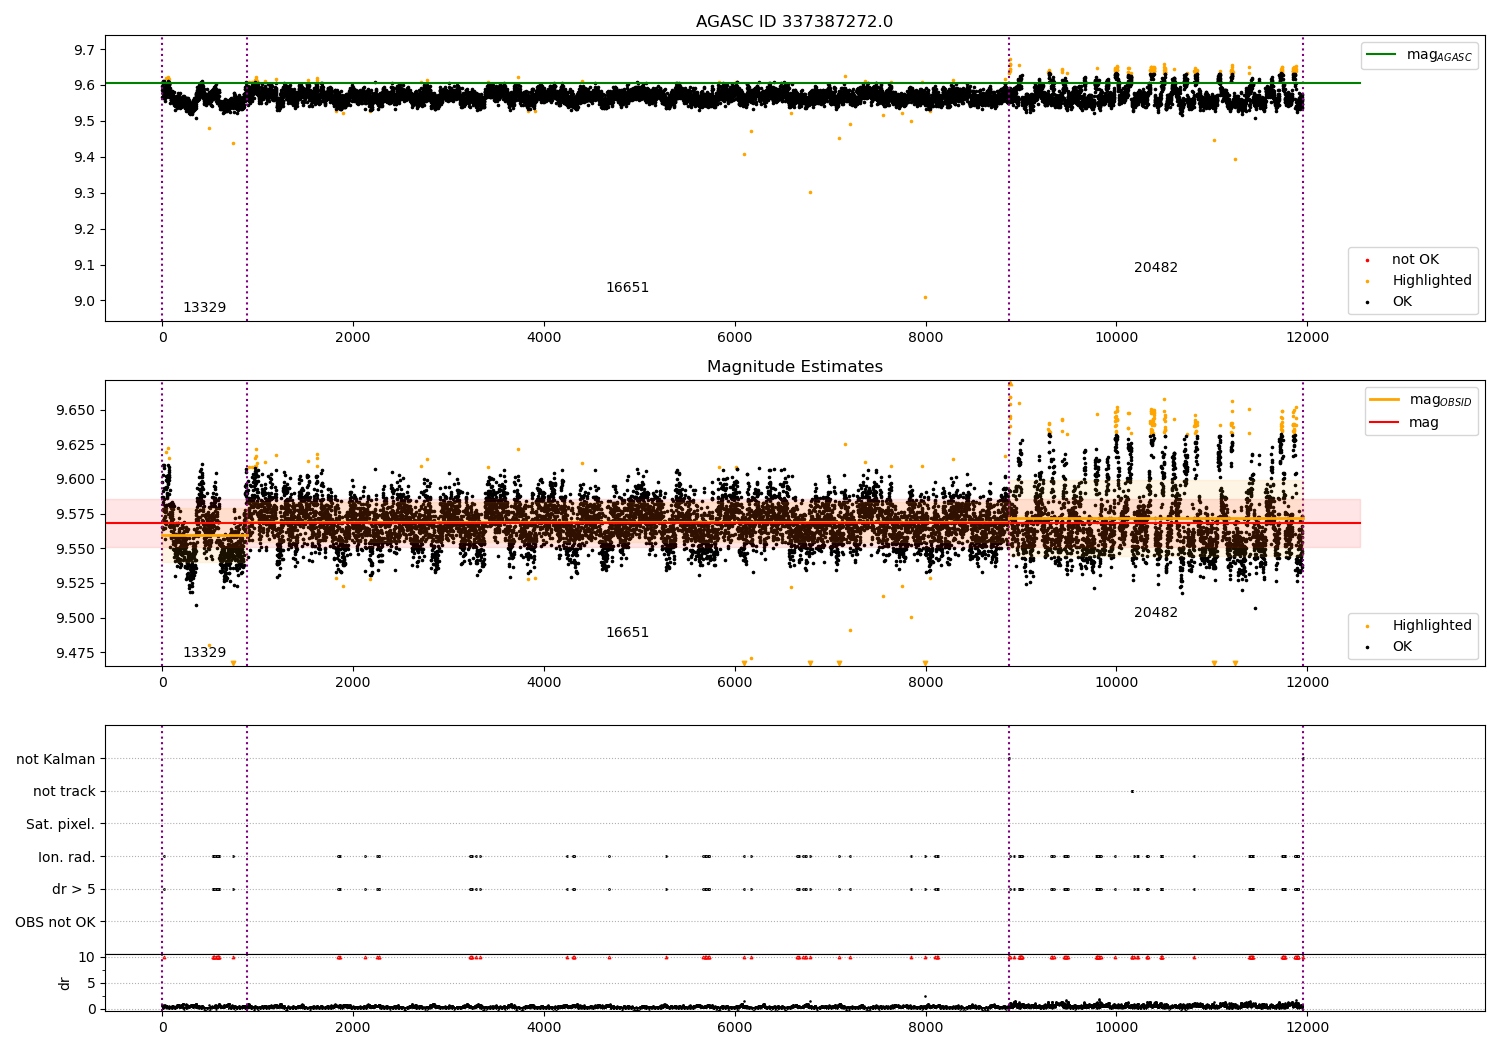Select 'OK' legend entry in AGASC ID plot

coord(1402,302)
